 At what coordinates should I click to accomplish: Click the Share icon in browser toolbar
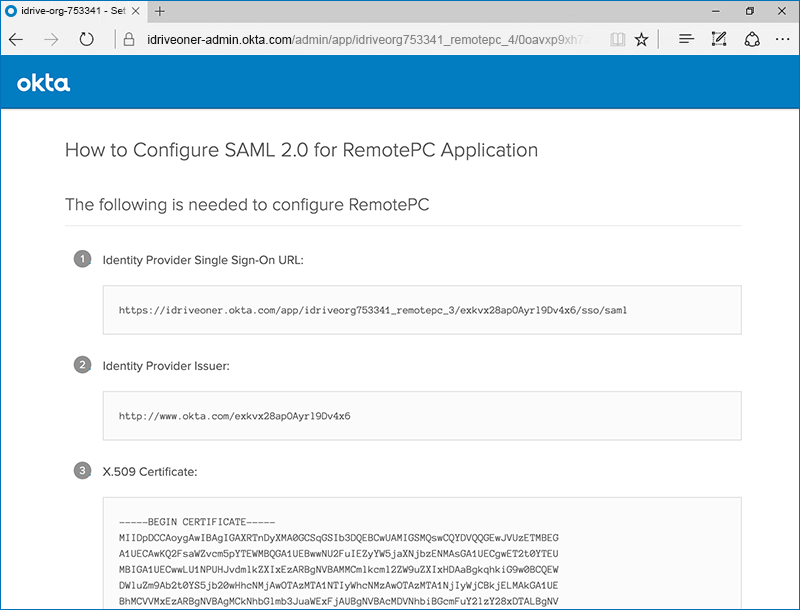(752, 40)
